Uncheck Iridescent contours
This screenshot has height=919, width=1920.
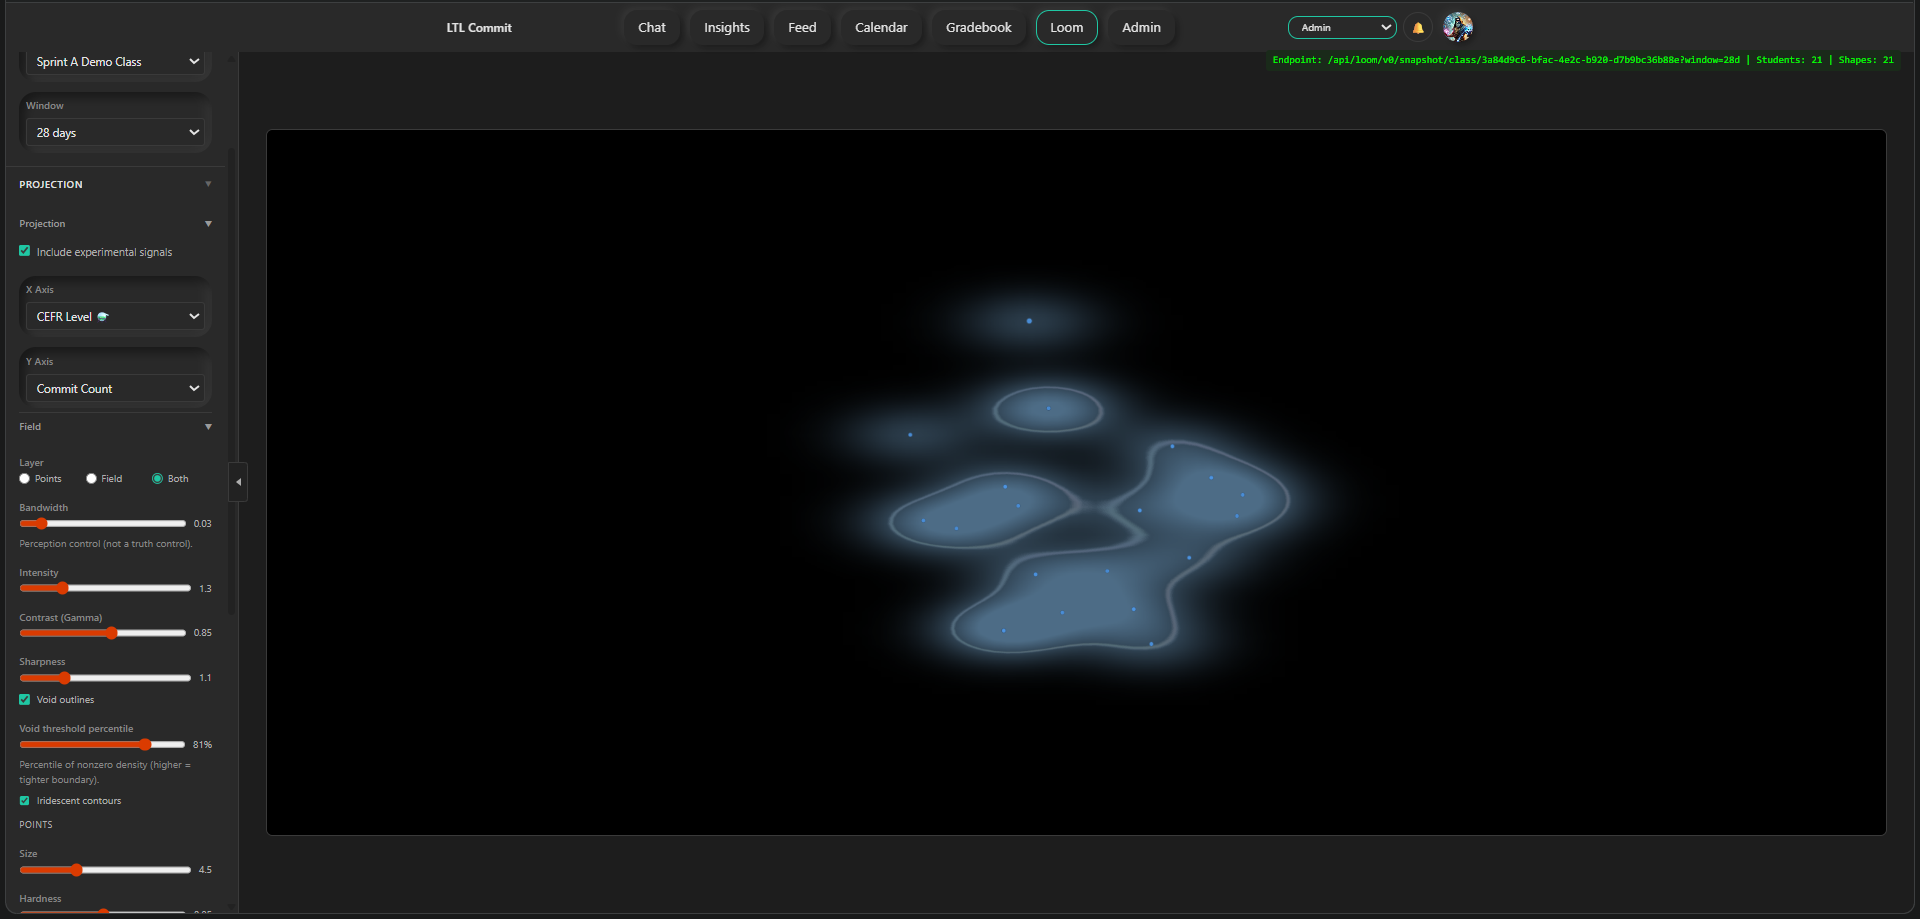(x=25, y=801)
